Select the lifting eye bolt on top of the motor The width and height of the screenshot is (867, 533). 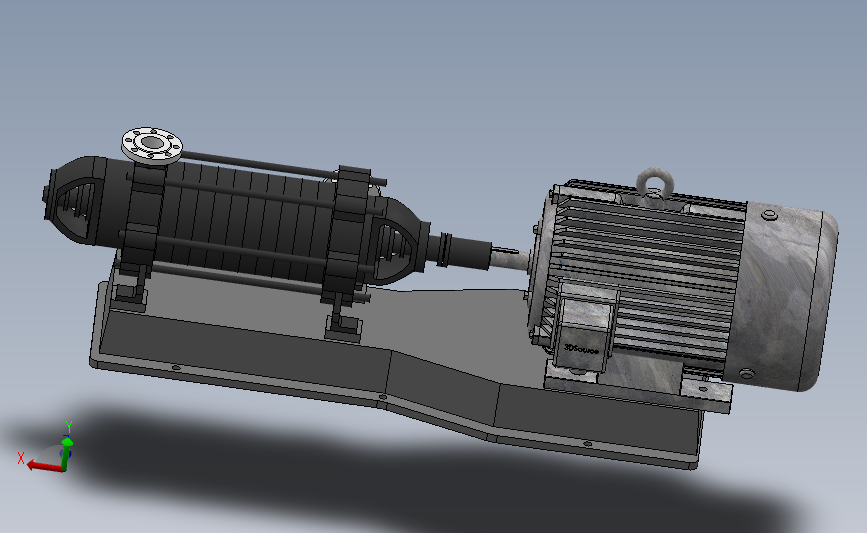(x=655, y=182)
